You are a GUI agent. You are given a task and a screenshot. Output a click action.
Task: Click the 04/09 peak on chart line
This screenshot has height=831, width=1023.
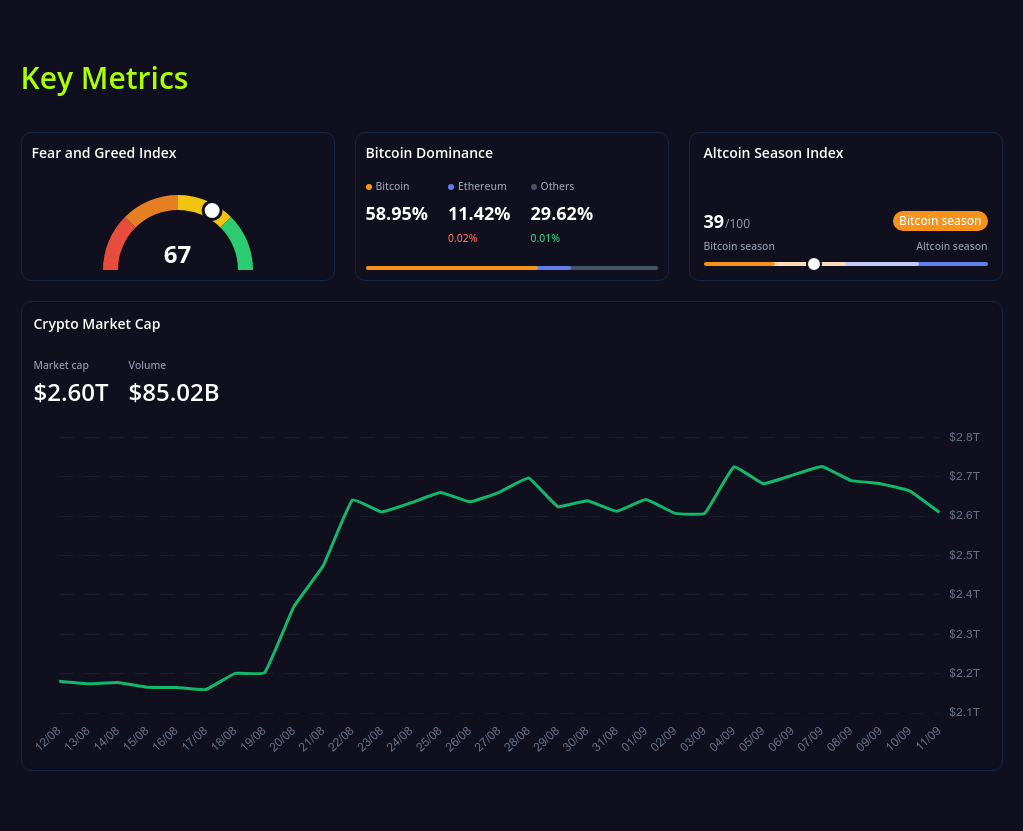(734, 466)
